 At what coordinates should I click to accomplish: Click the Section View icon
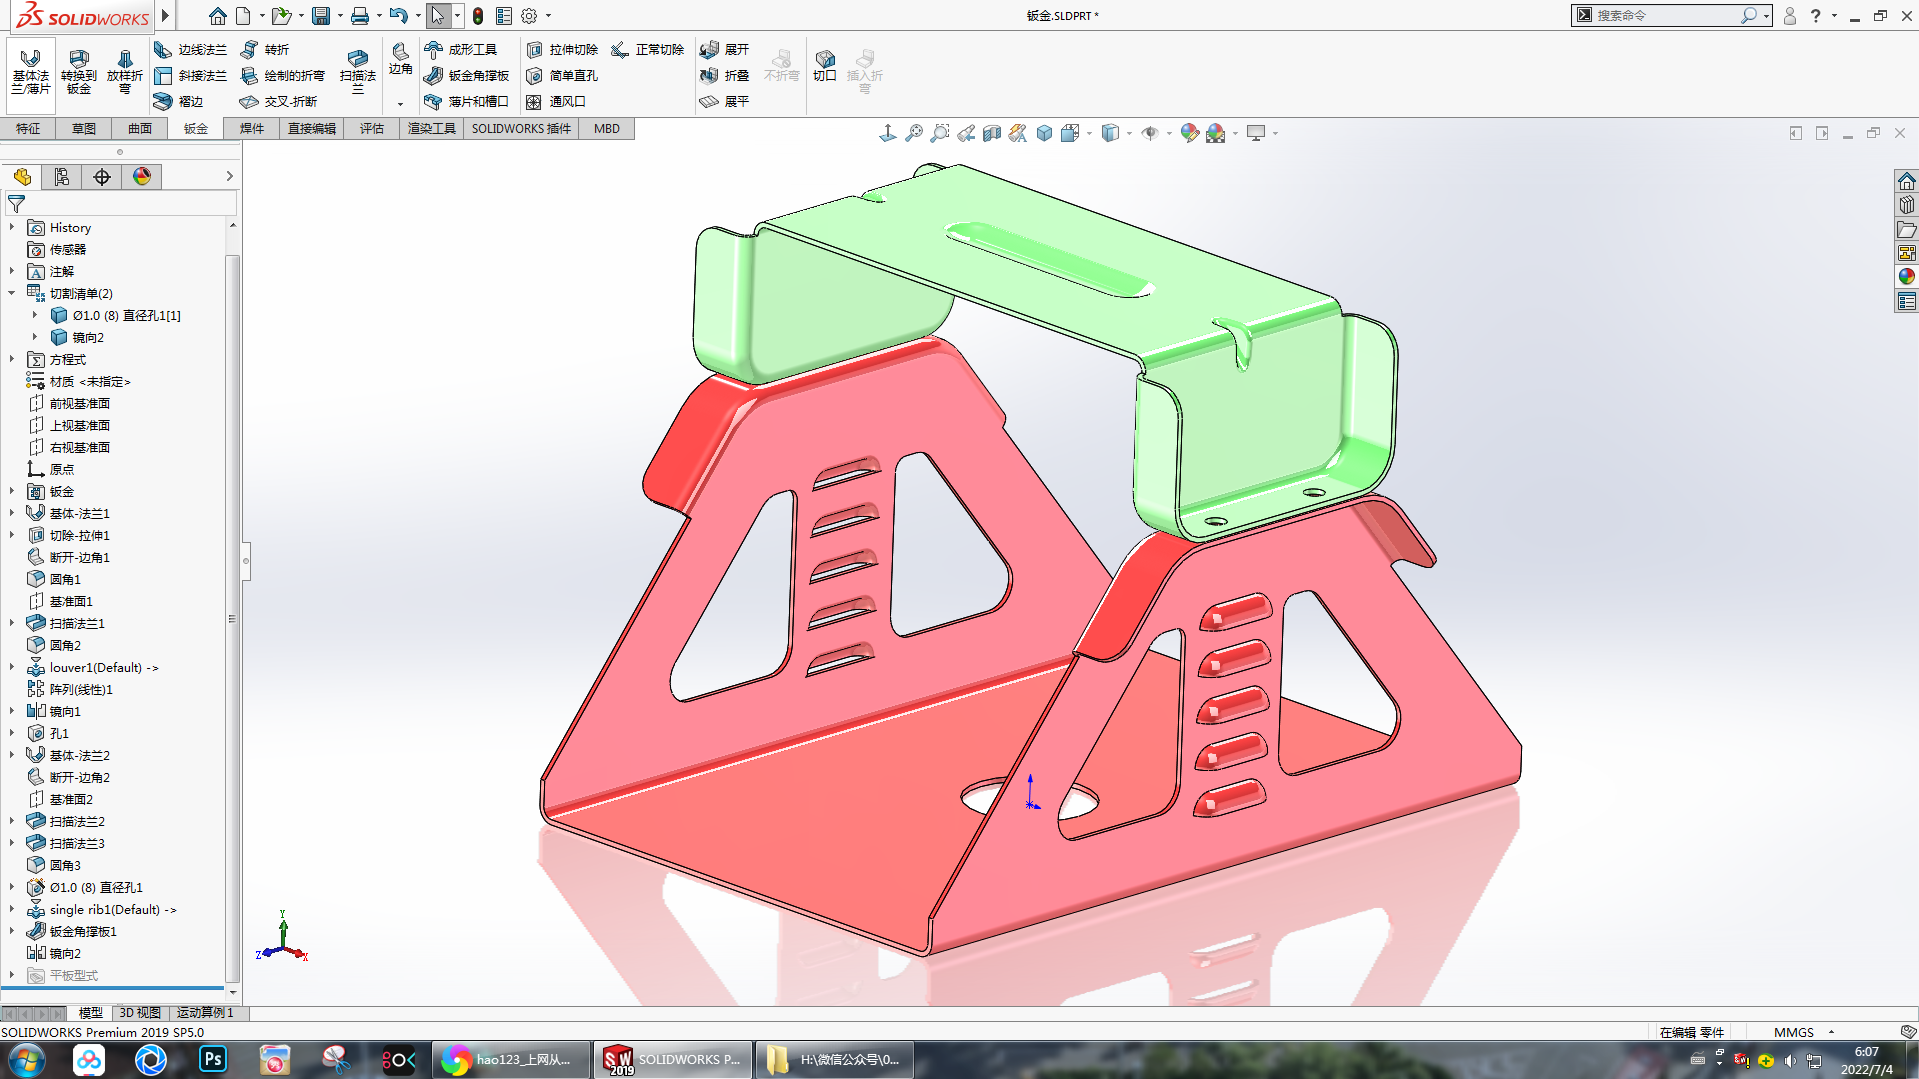coord(992,133)
